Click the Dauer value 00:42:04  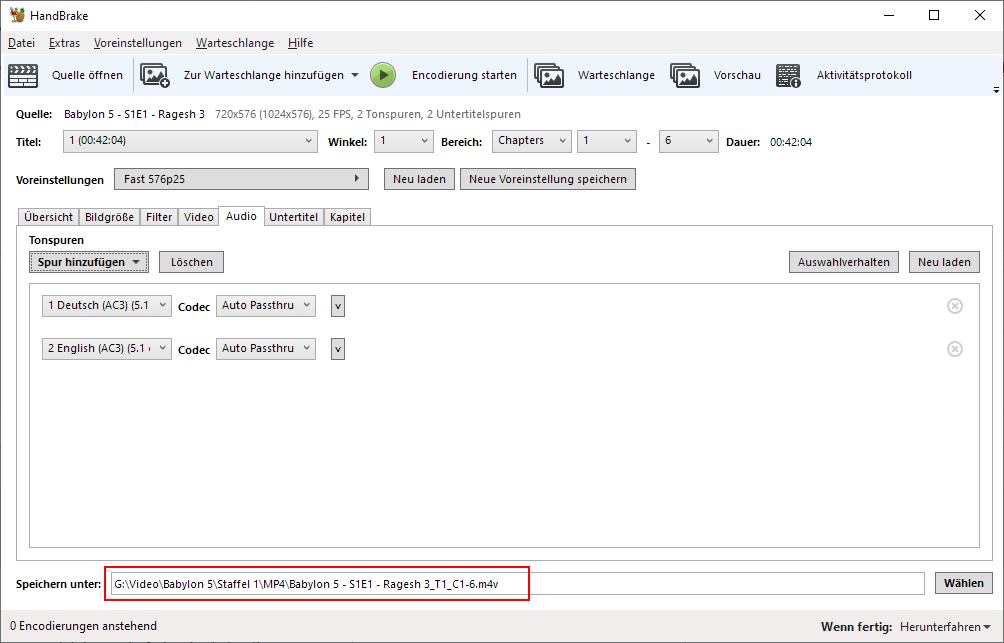pos(791,142)
